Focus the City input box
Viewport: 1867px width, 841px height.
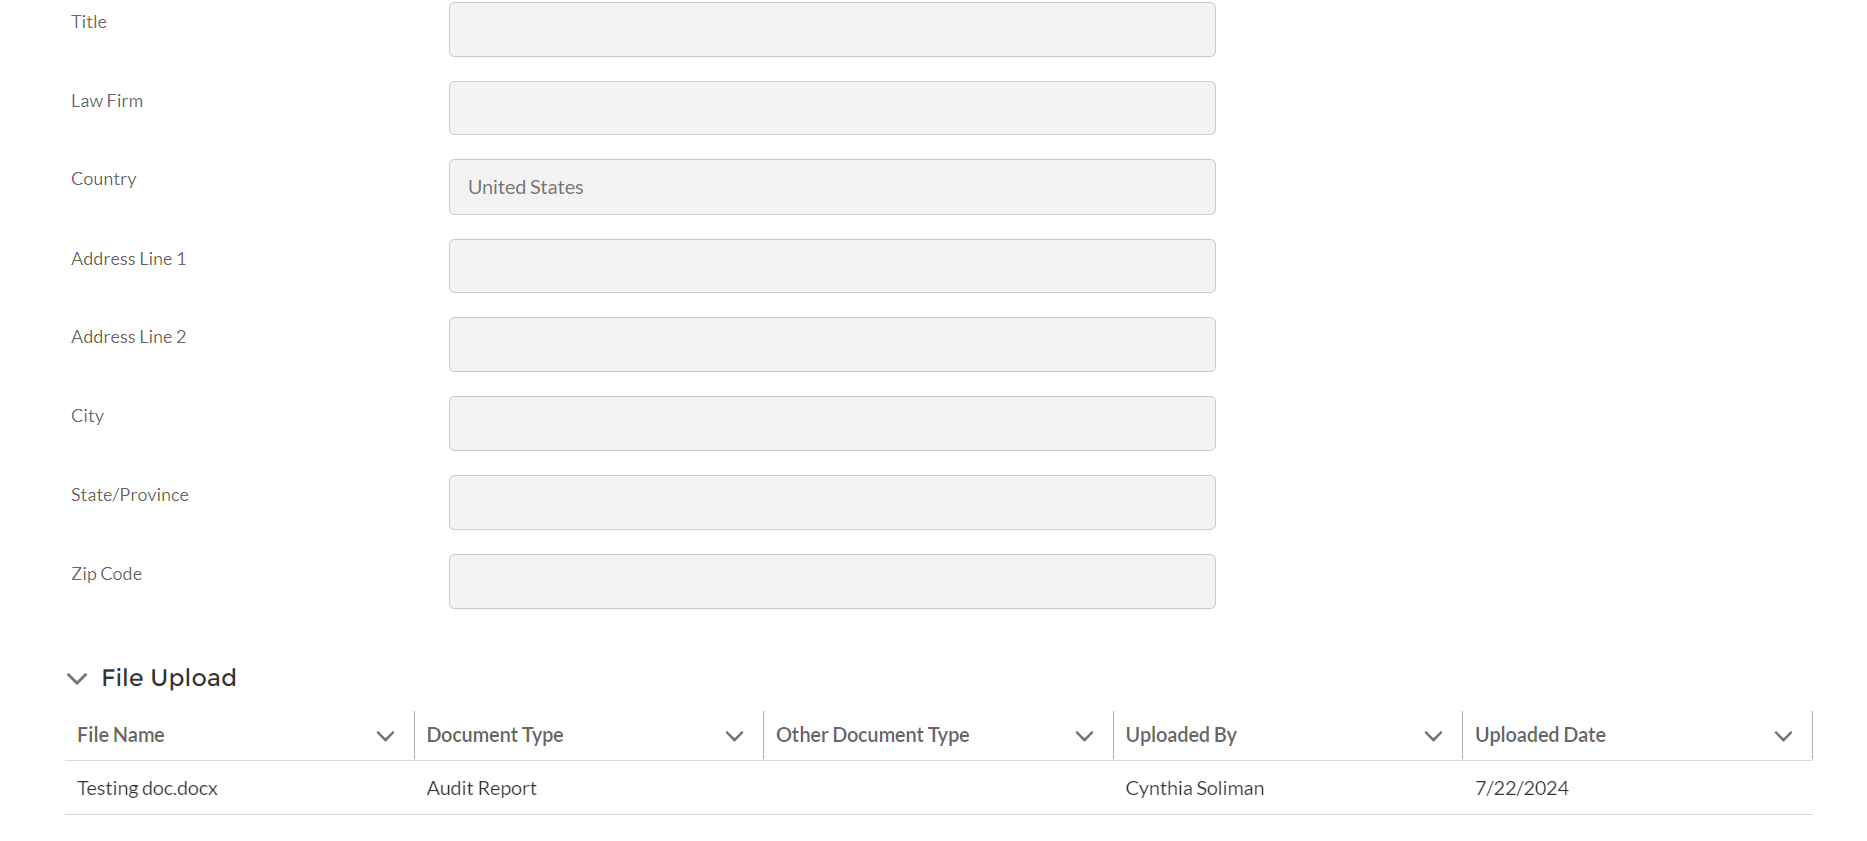(832, 423)
